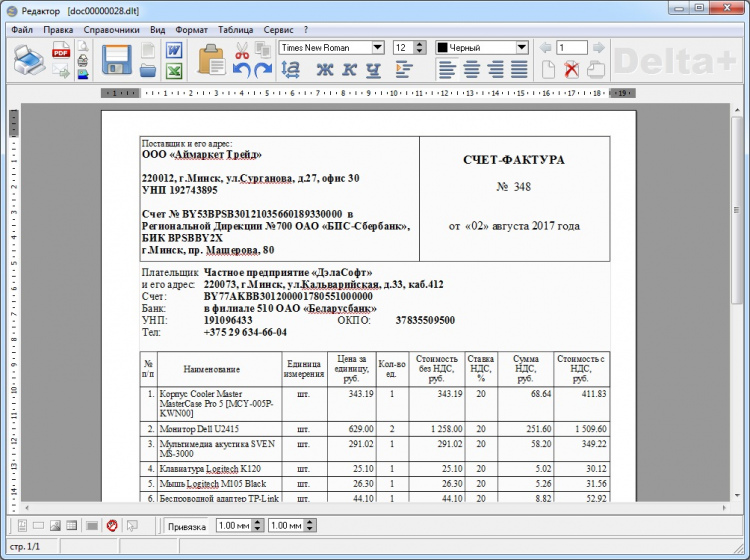Export document to PDF
Image resolution: width=750 pixels, height=560 pixels.
(x=61, y=50)
